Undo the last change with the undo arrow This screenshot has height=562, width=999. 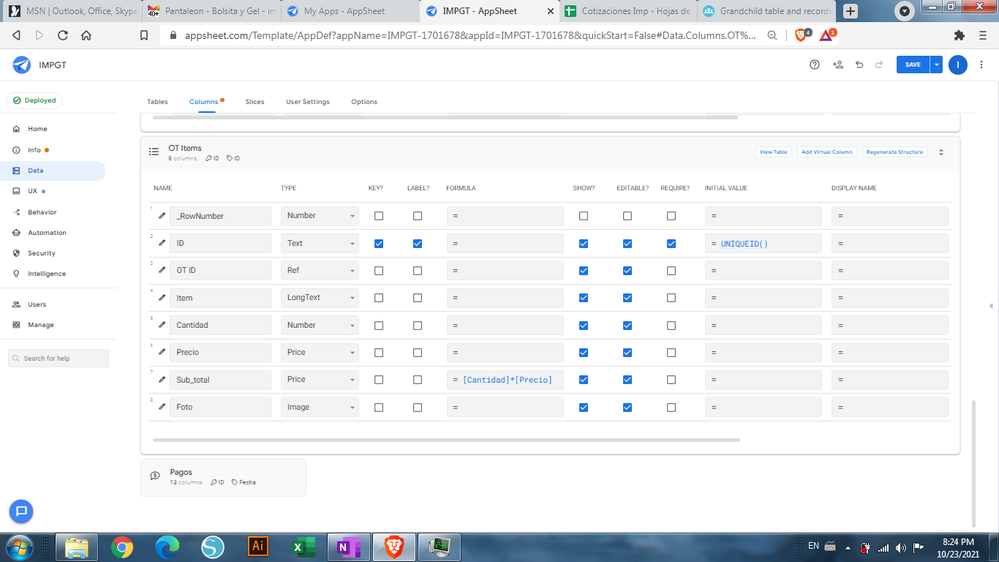(859, 64)
